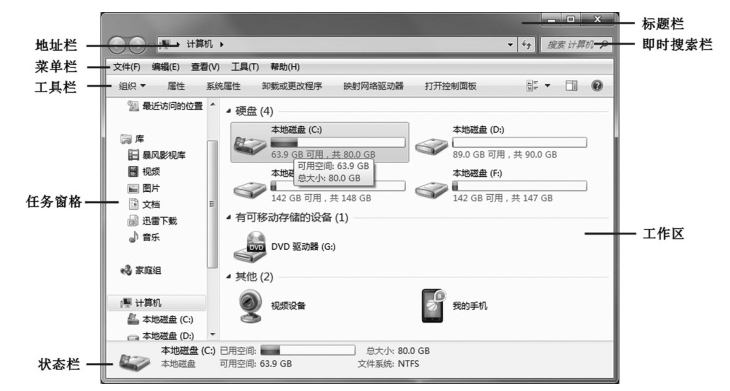Select 本地磁盘 (D:) in the navigation tree
Screen dimensions: 730x391
point(161,336)
